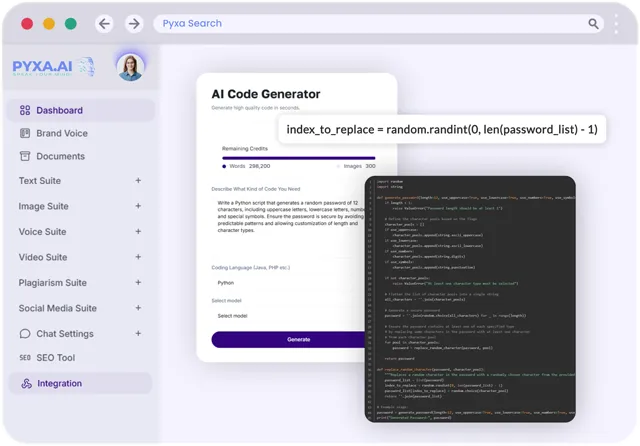Expand Voice Suite with its plus sign

[x=138, y=231]
